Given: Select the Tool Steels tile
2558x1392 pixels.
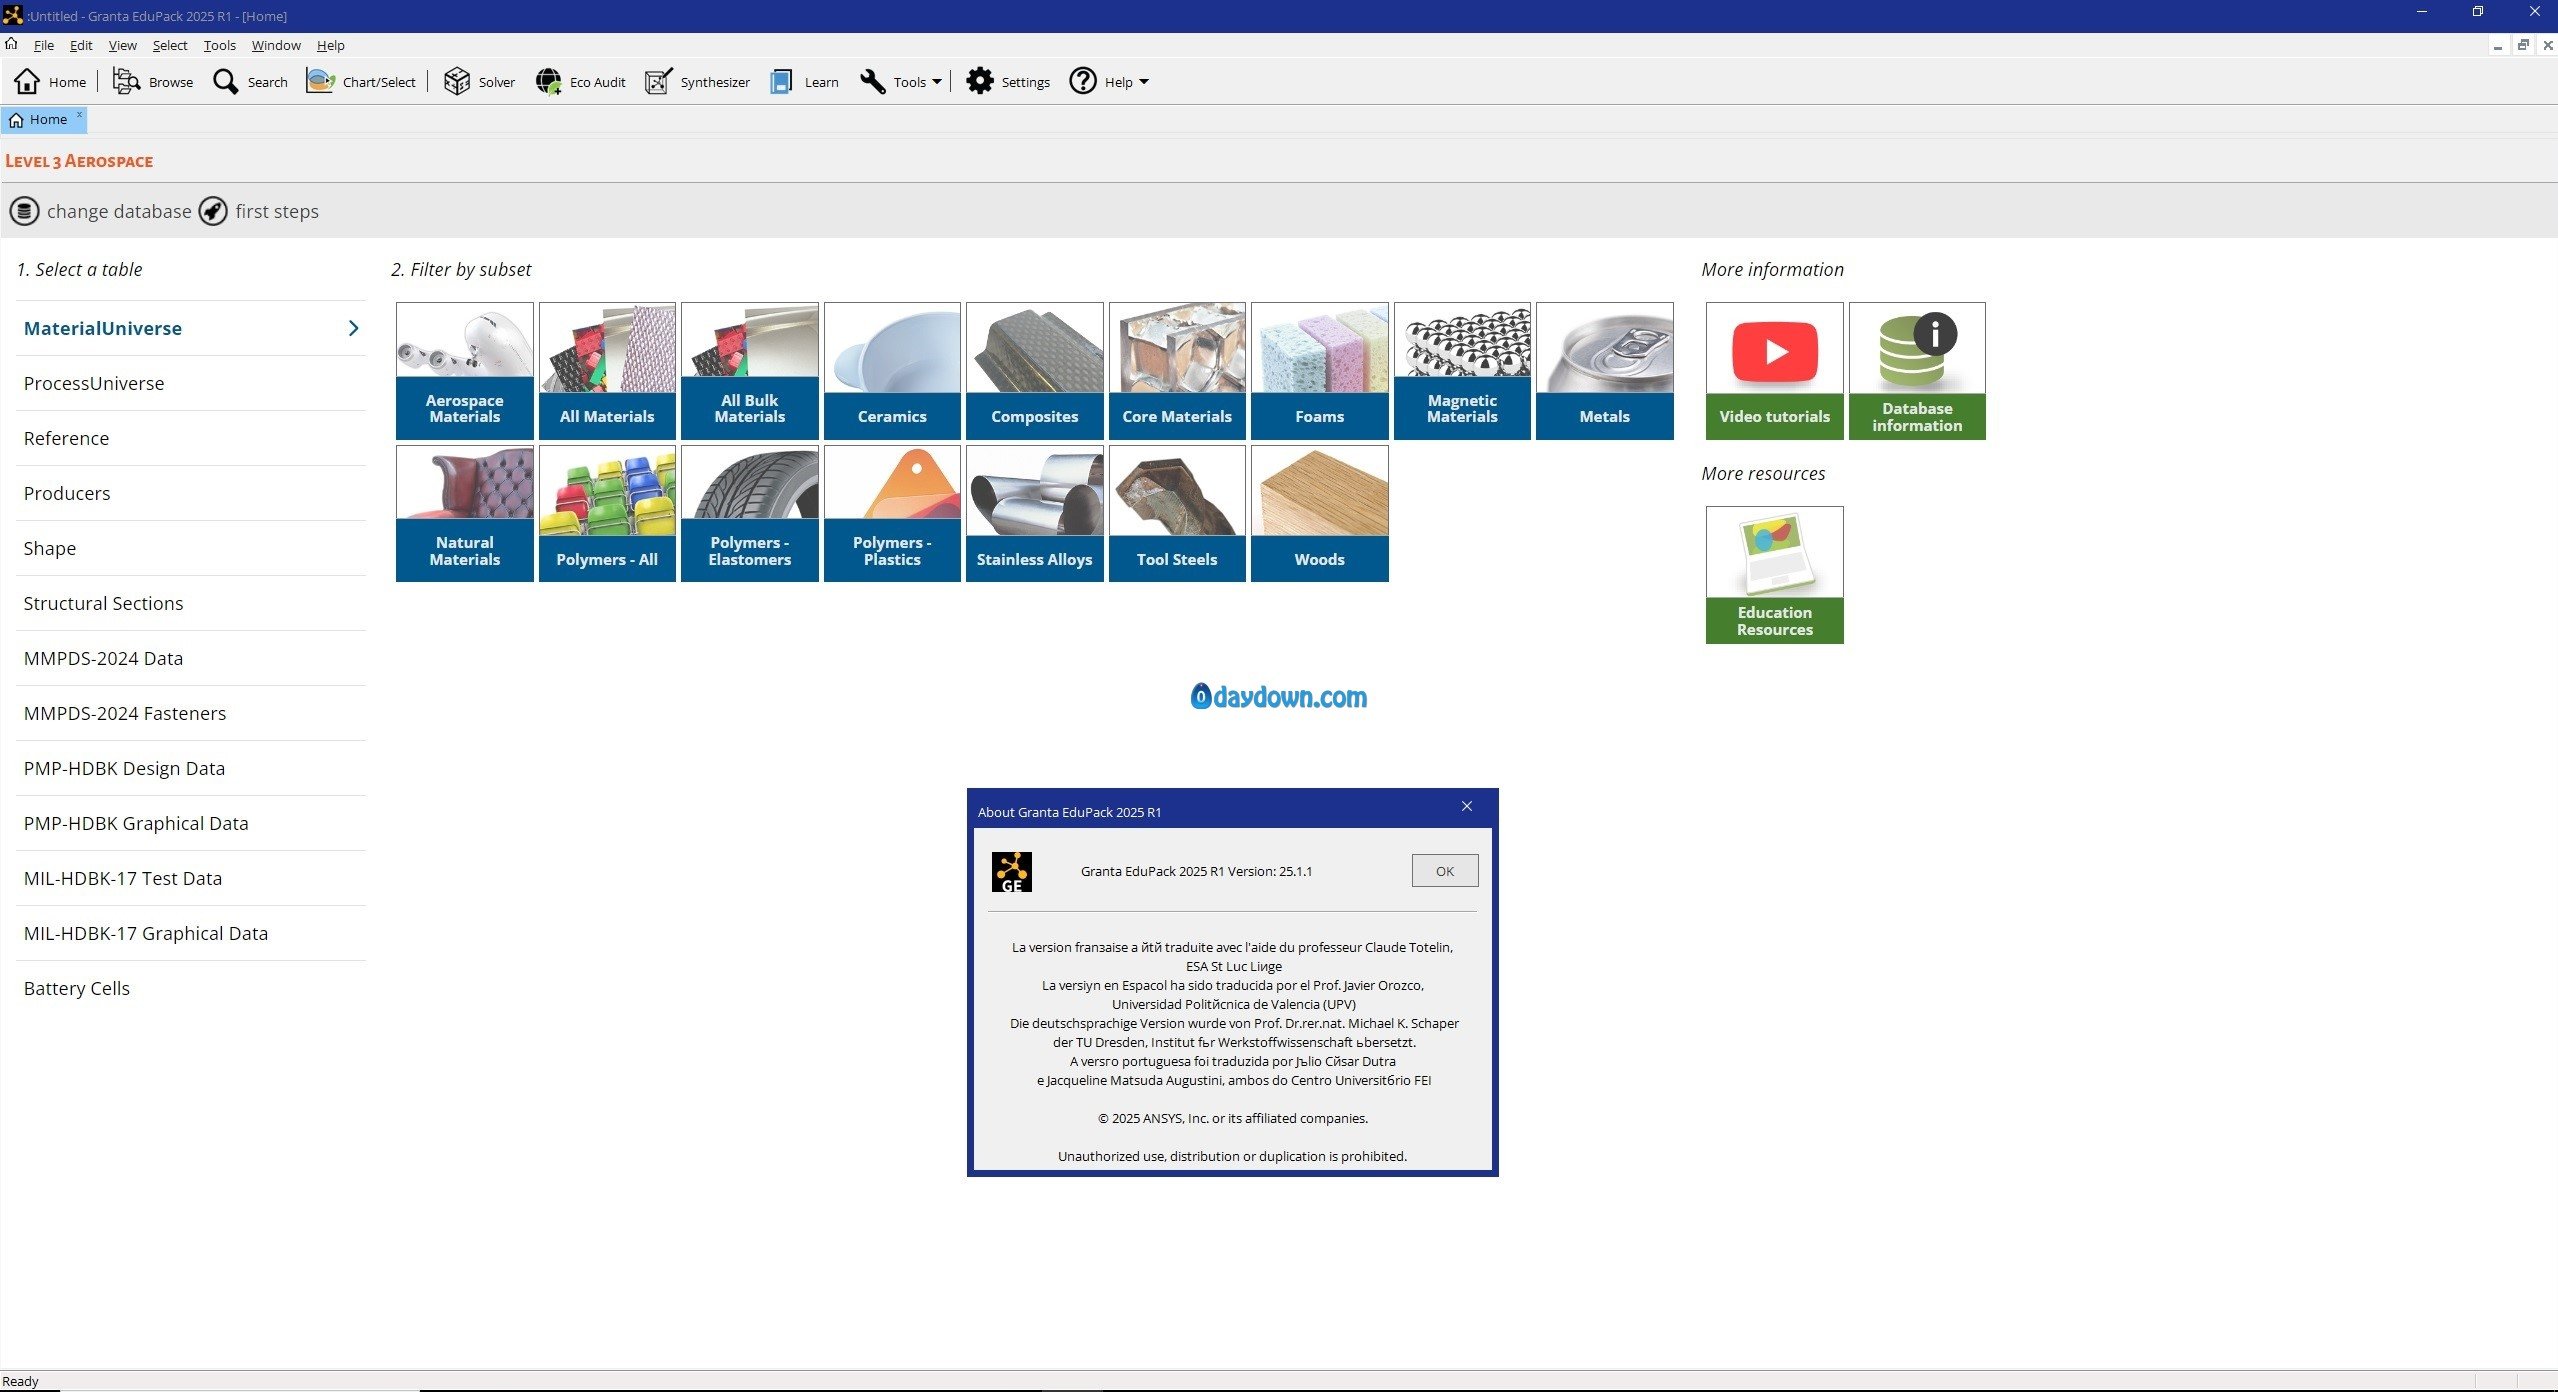Looking at the screenshot, I should (1177, 513).
